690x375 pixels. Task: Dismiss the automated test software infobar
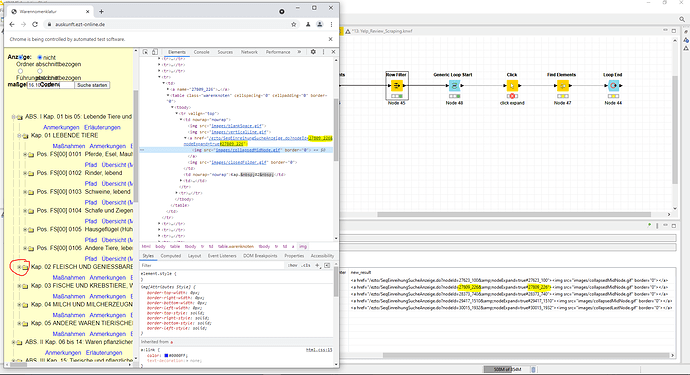pos(330,39)
